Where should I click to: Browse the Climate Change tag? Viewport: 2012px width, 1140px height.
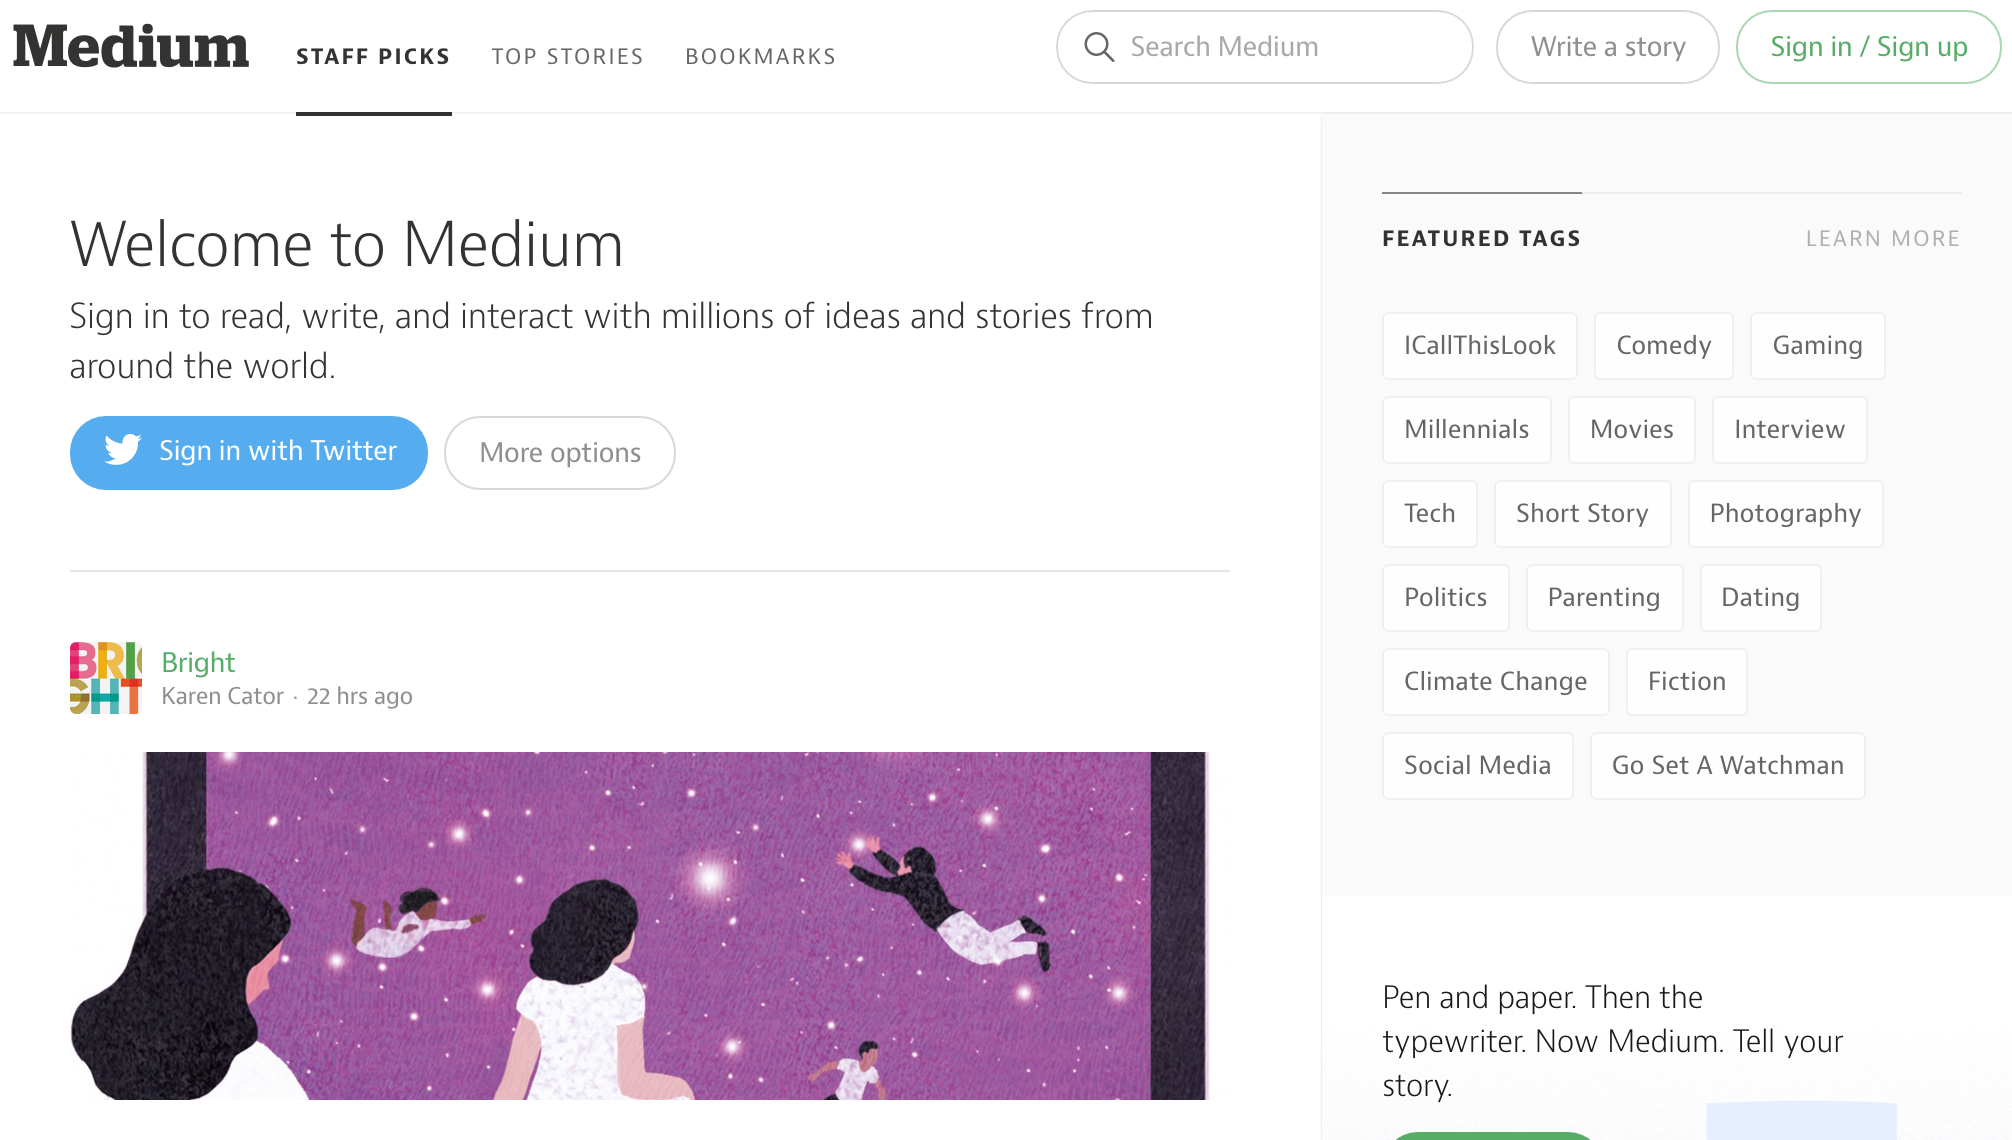[x=1494, y=681]
